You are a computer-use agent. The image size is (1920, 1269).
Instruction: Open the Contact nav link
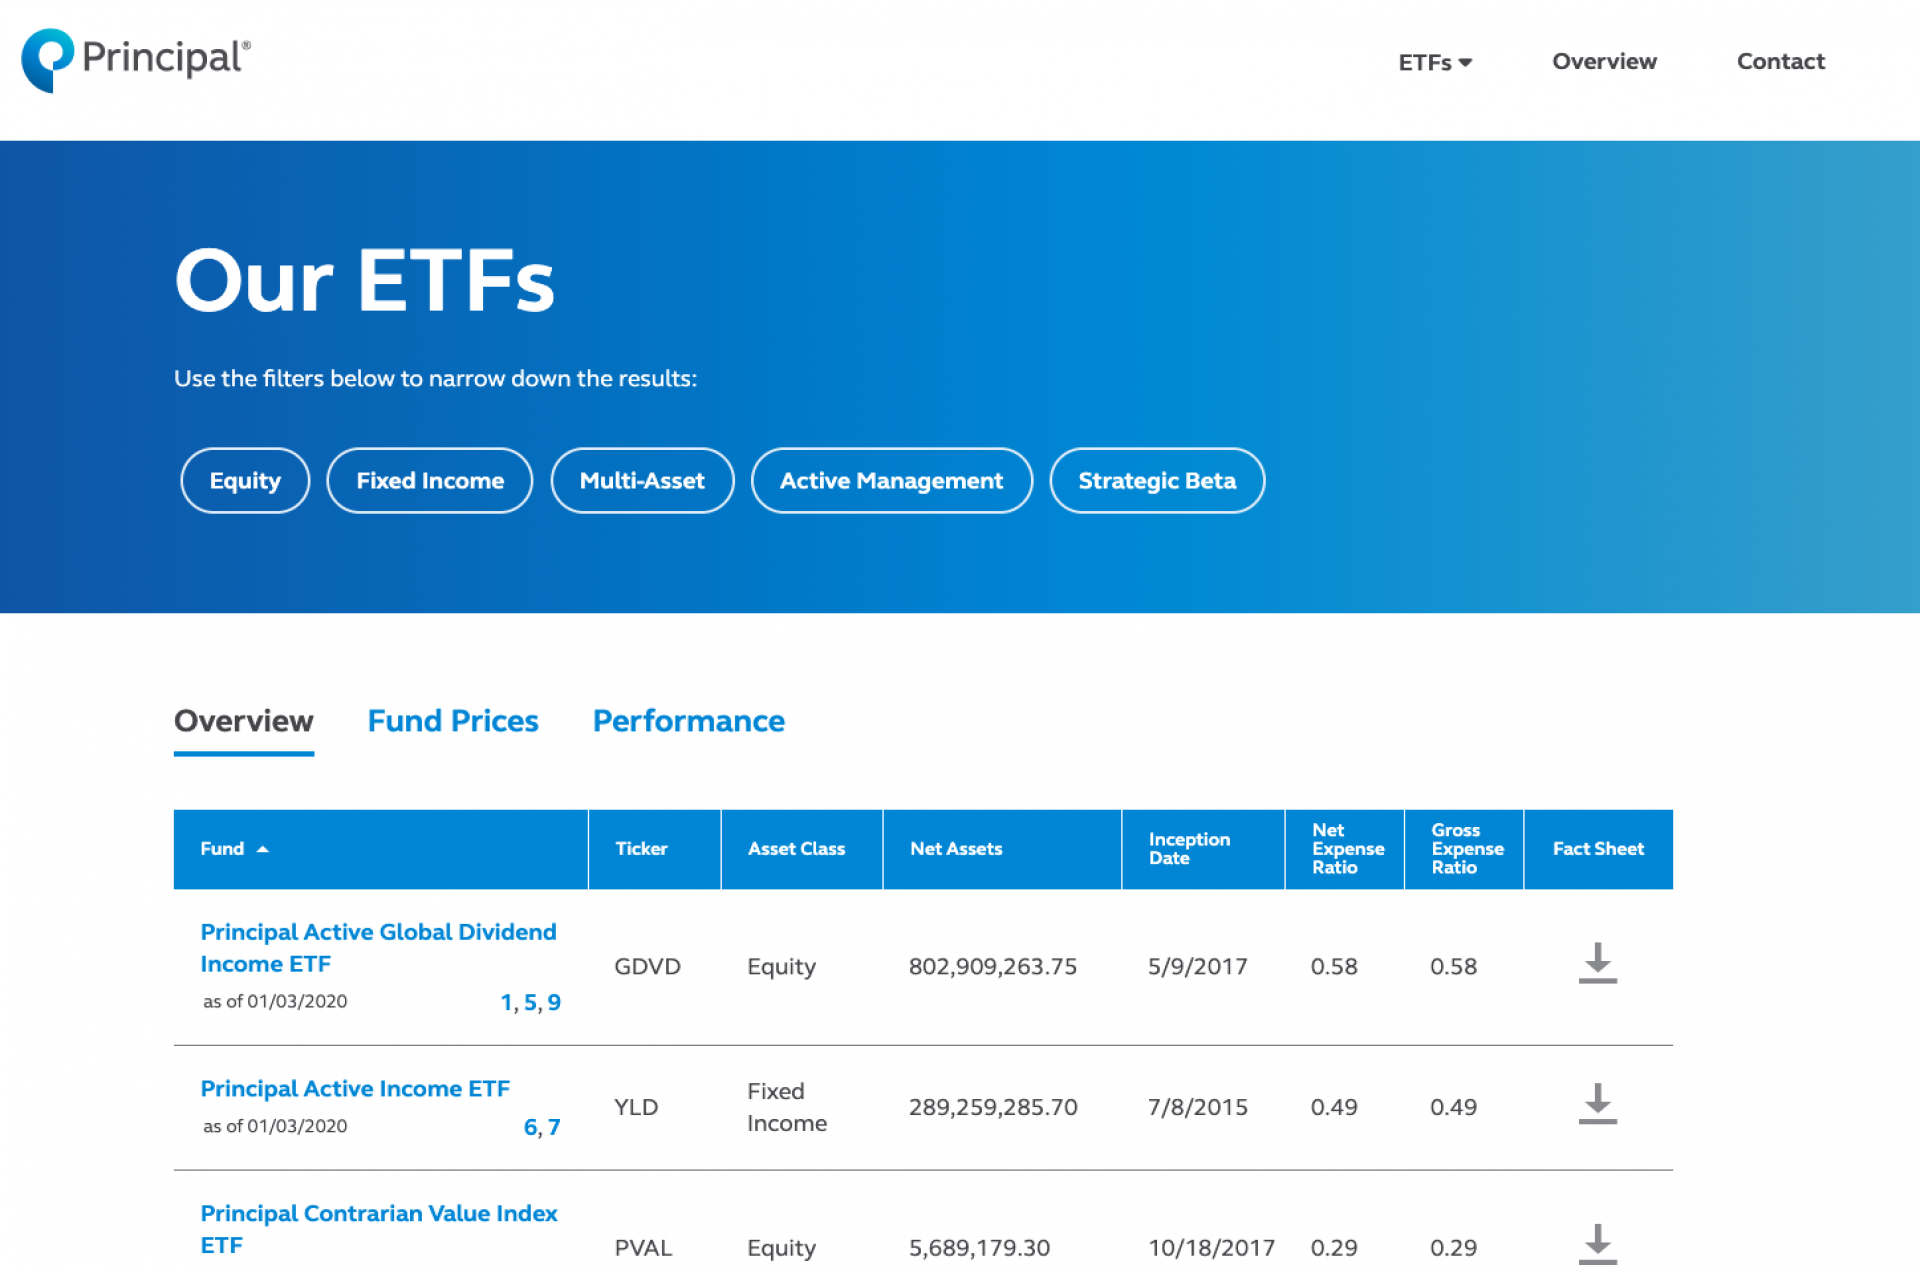(x=1780, y=62)
